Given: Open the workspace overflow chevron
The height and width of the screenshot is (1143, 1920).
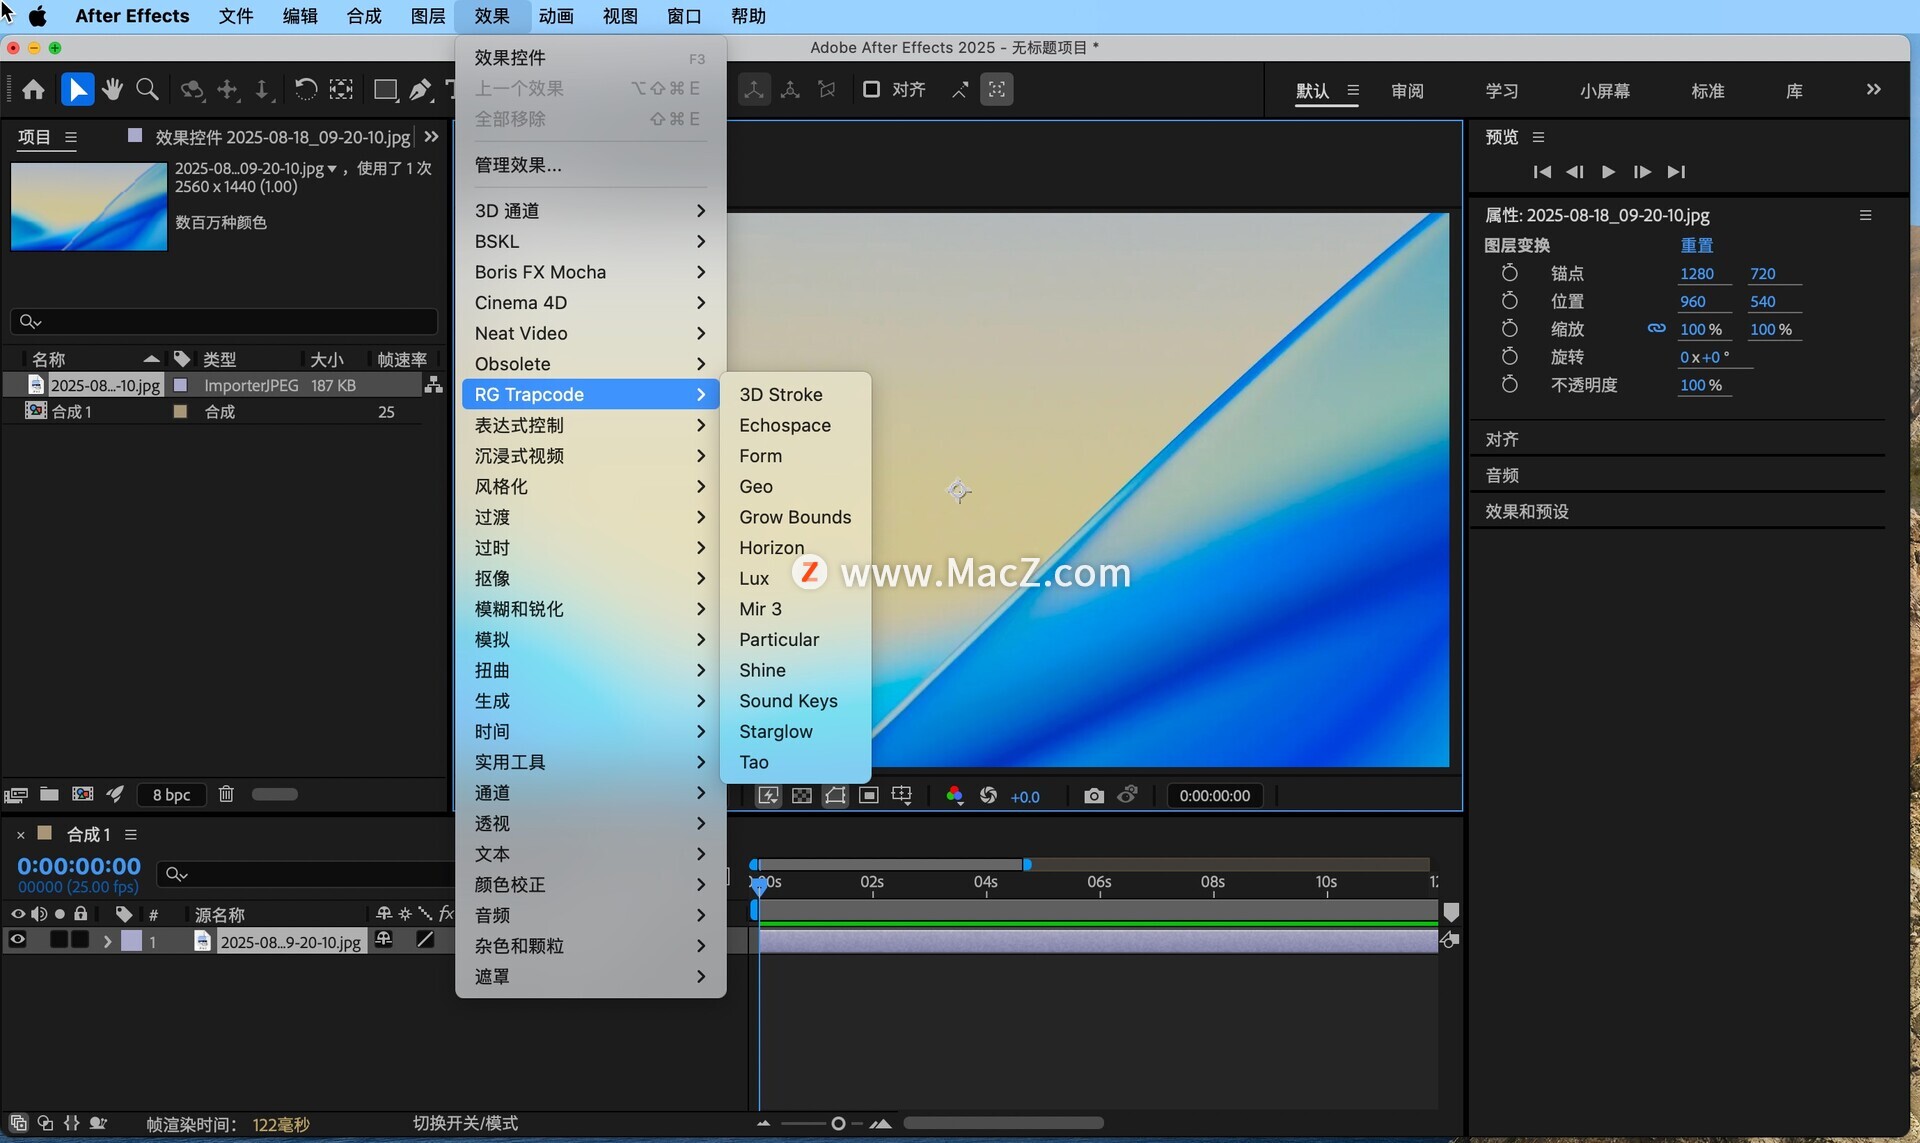Looking at the screenshot, I should [1874, 90].
